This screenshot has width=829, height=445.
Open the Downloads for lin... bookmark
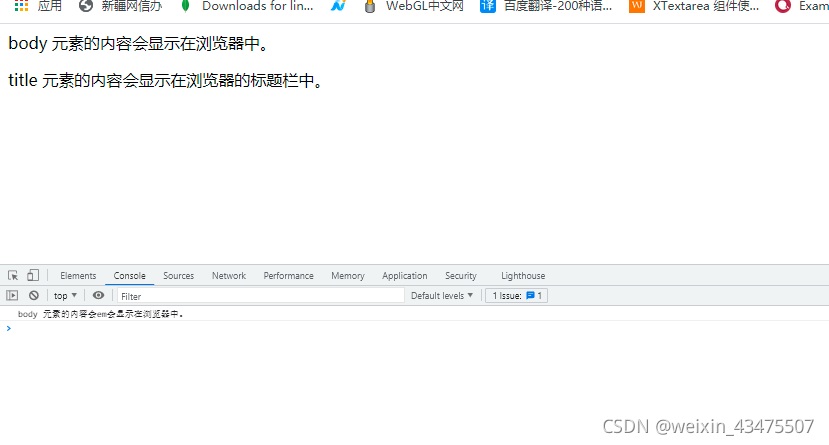246,6
